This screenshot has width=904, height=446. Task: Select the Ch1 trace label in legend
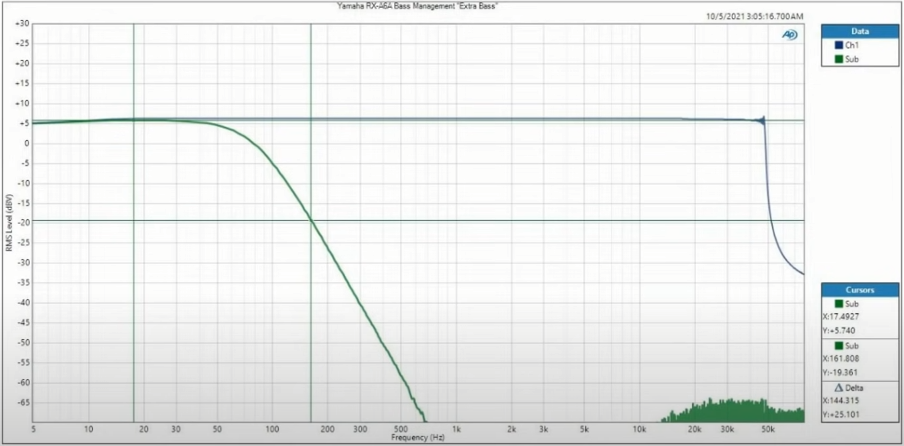(x=852, y=45)
